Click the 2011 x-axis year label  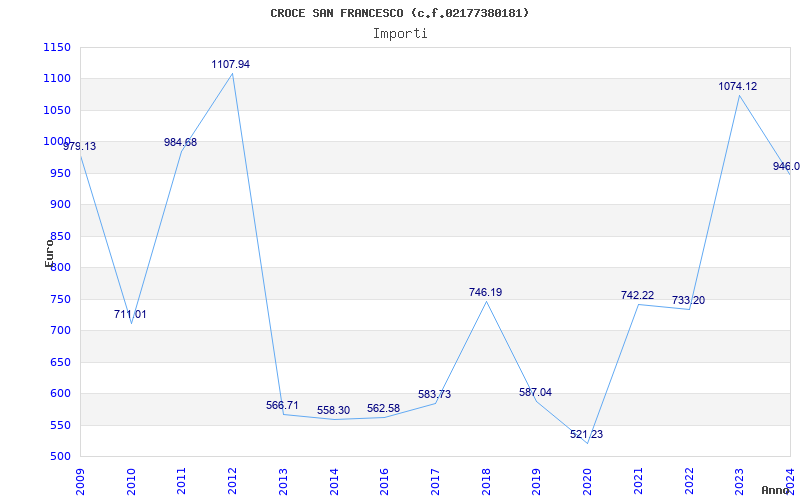182,481
